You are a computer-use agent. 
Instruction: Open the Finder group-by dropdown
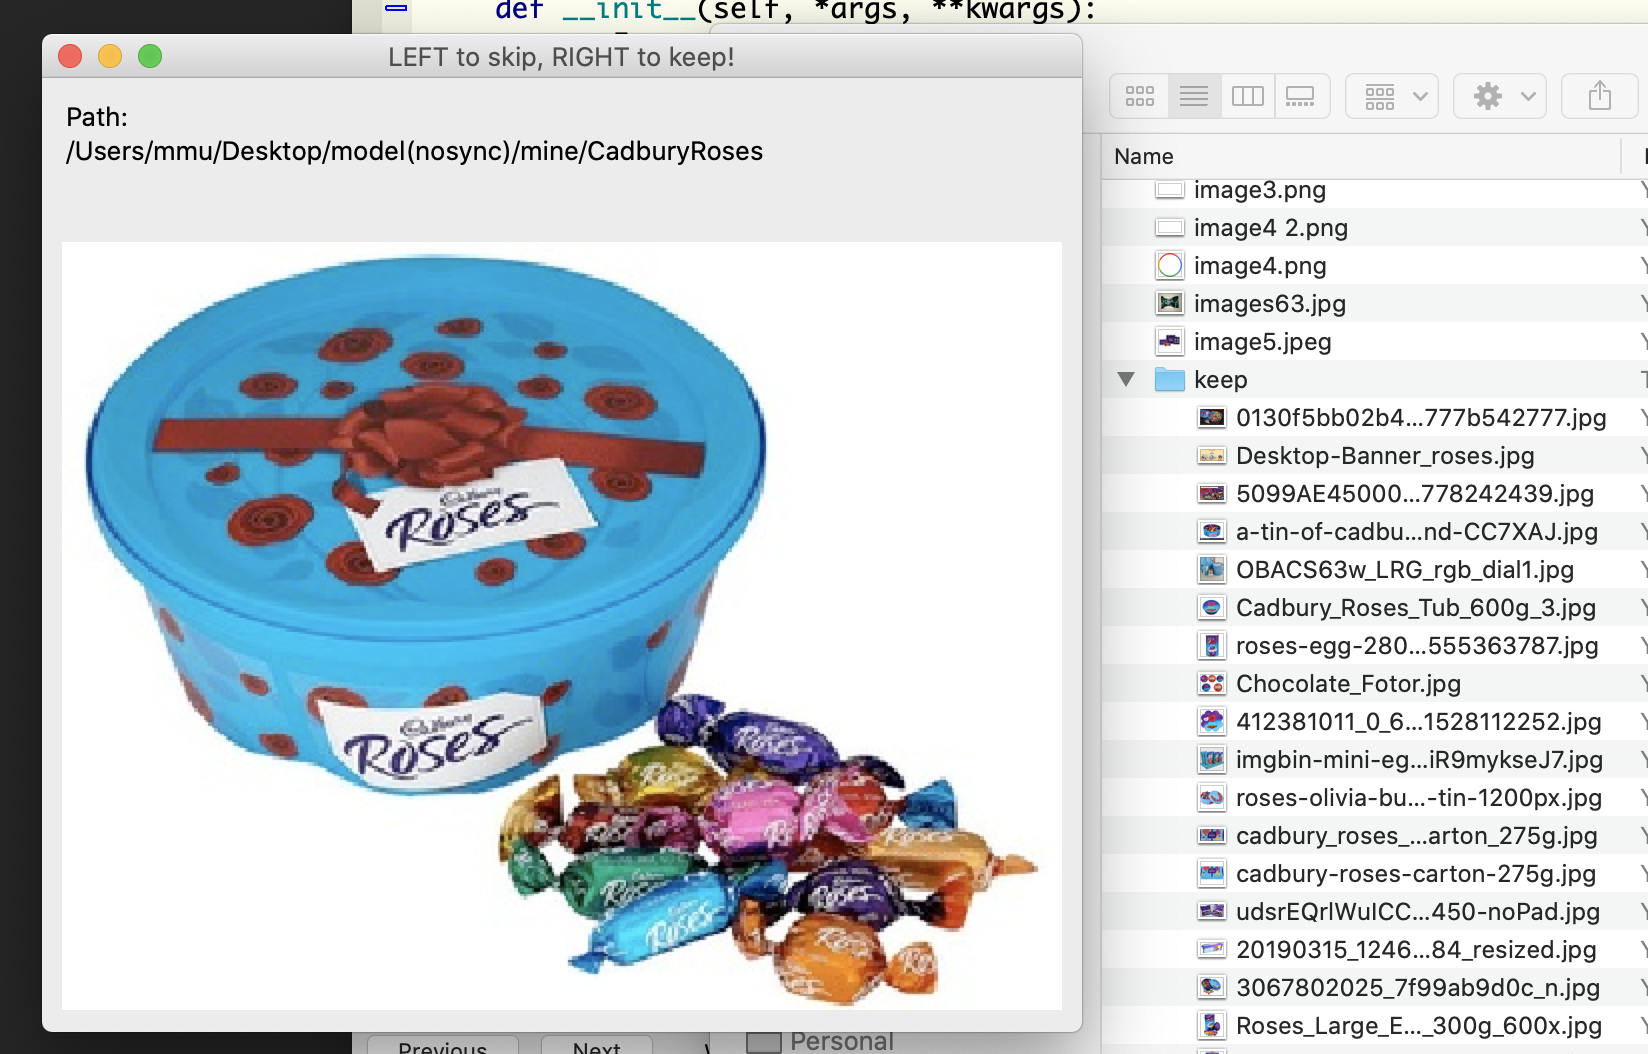click(1392, 96)
